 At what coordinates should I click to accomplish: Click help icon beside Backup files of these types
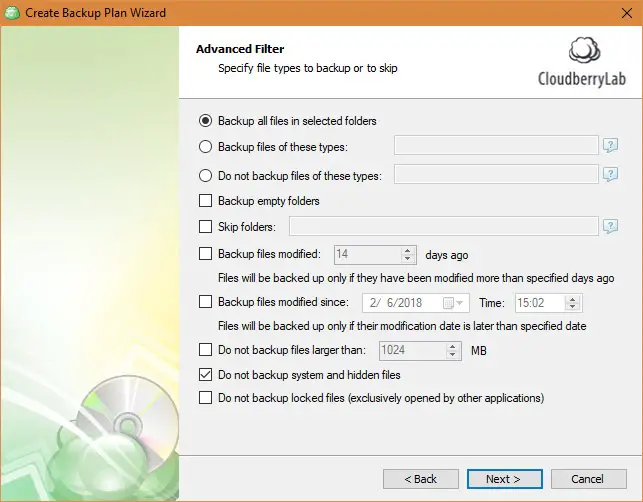click(x=610, y=145)
